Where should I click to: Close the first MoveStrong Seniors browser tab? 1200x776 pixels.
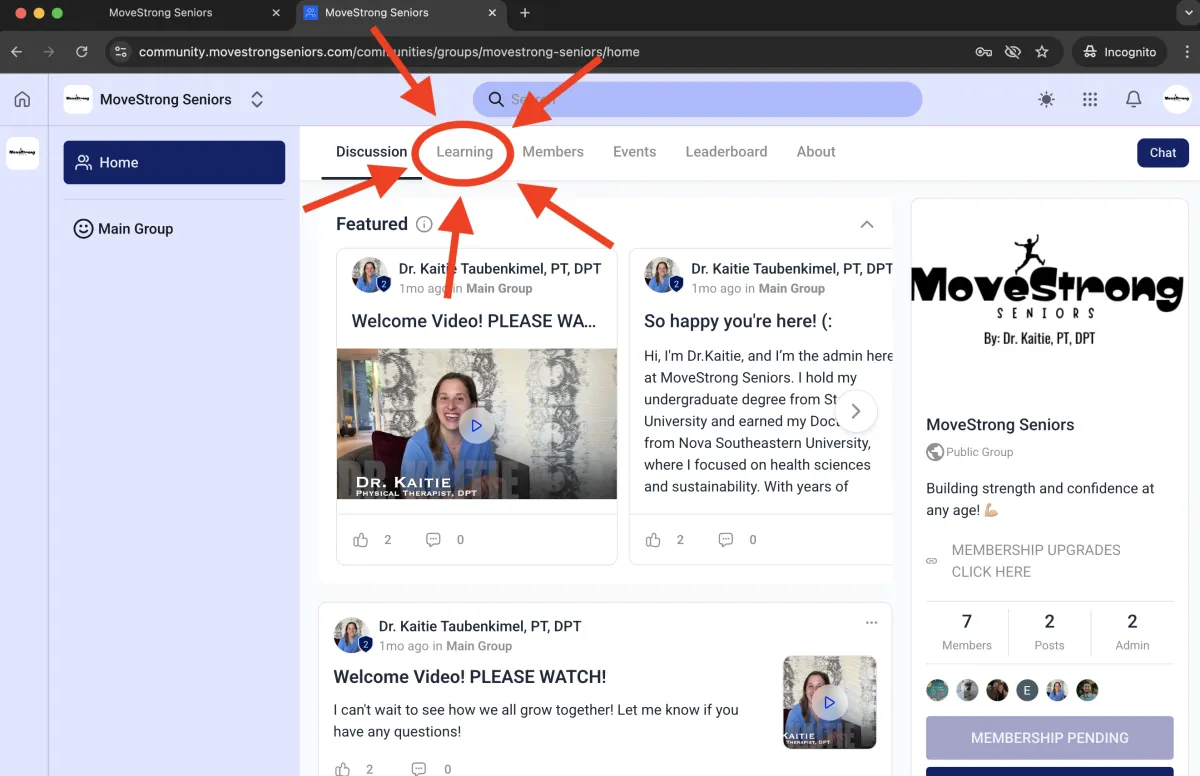277,13
